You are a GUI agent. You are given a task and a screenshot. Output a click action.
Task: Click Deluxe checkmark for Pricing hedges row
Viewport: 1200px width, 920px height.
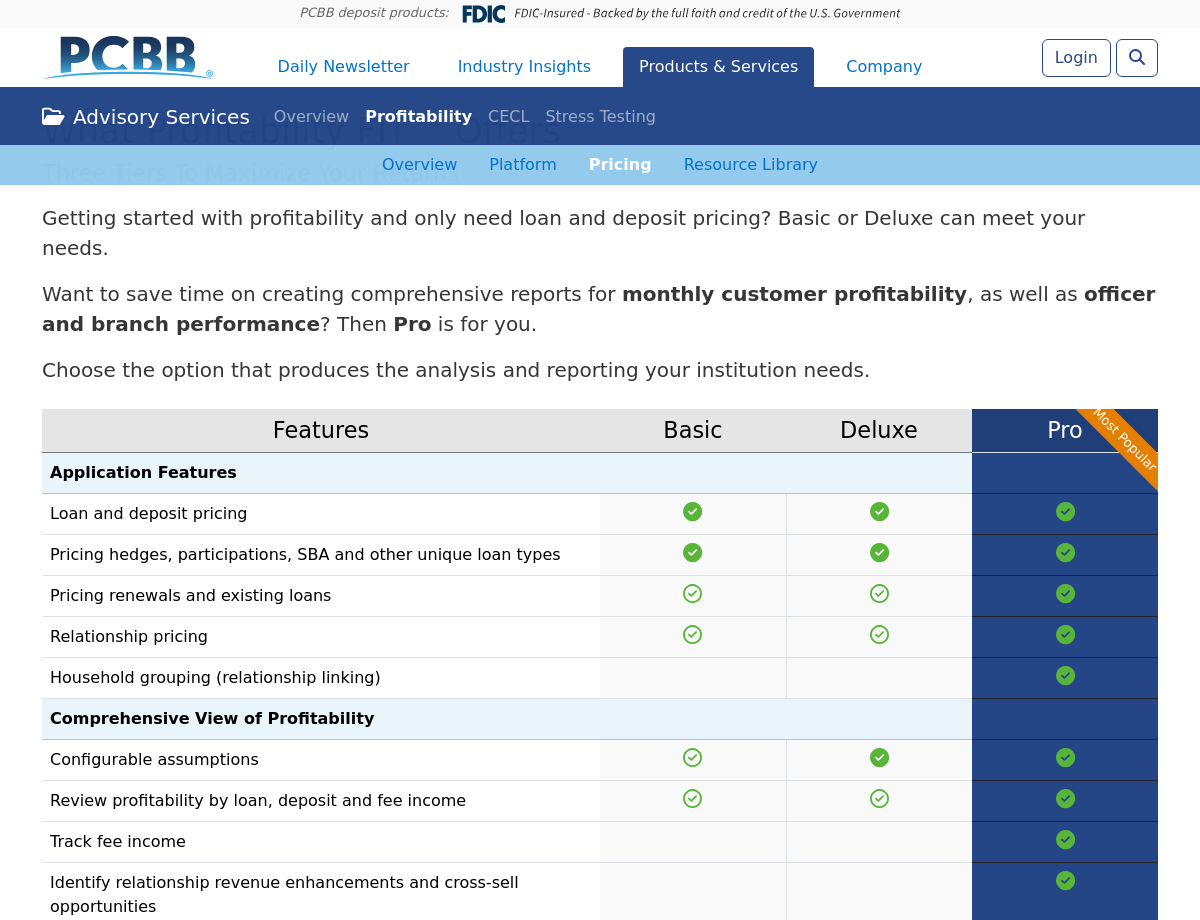click(879, 553)
